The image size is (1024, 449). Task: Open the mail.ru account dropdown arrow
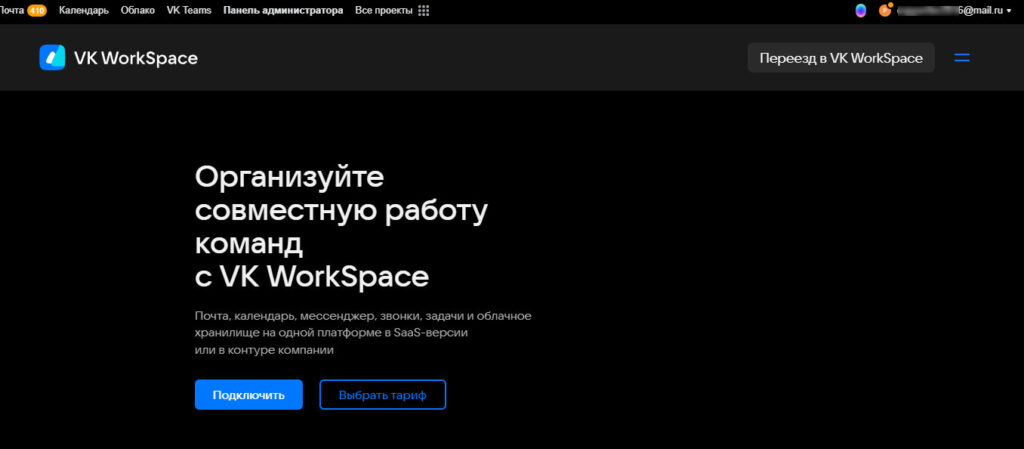coord(1009,10)
